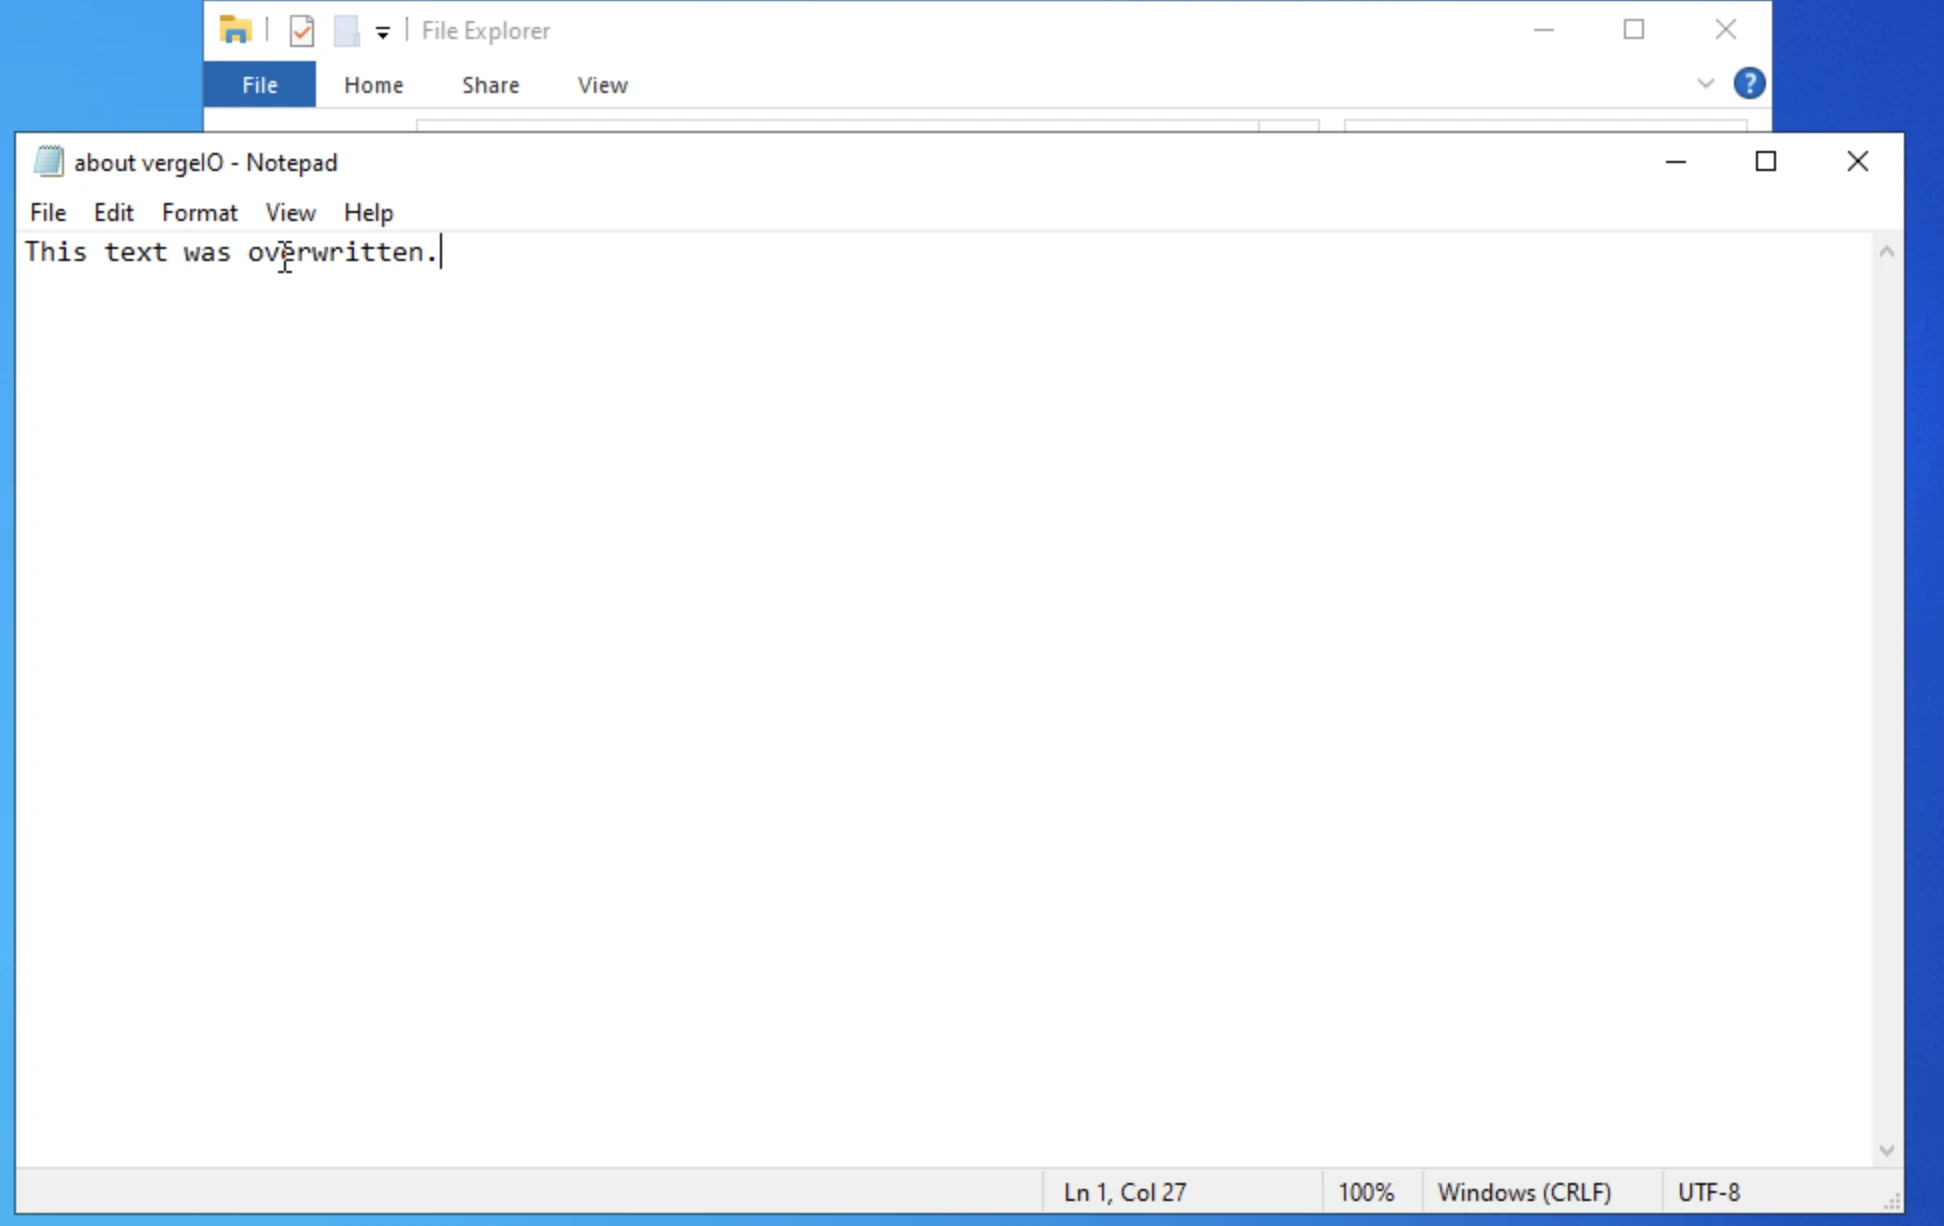This screenshot has height=1226, width=1944.
Task: Click the UTF-8 encoding indicator in the status bar
Action: [1708, 1191]
